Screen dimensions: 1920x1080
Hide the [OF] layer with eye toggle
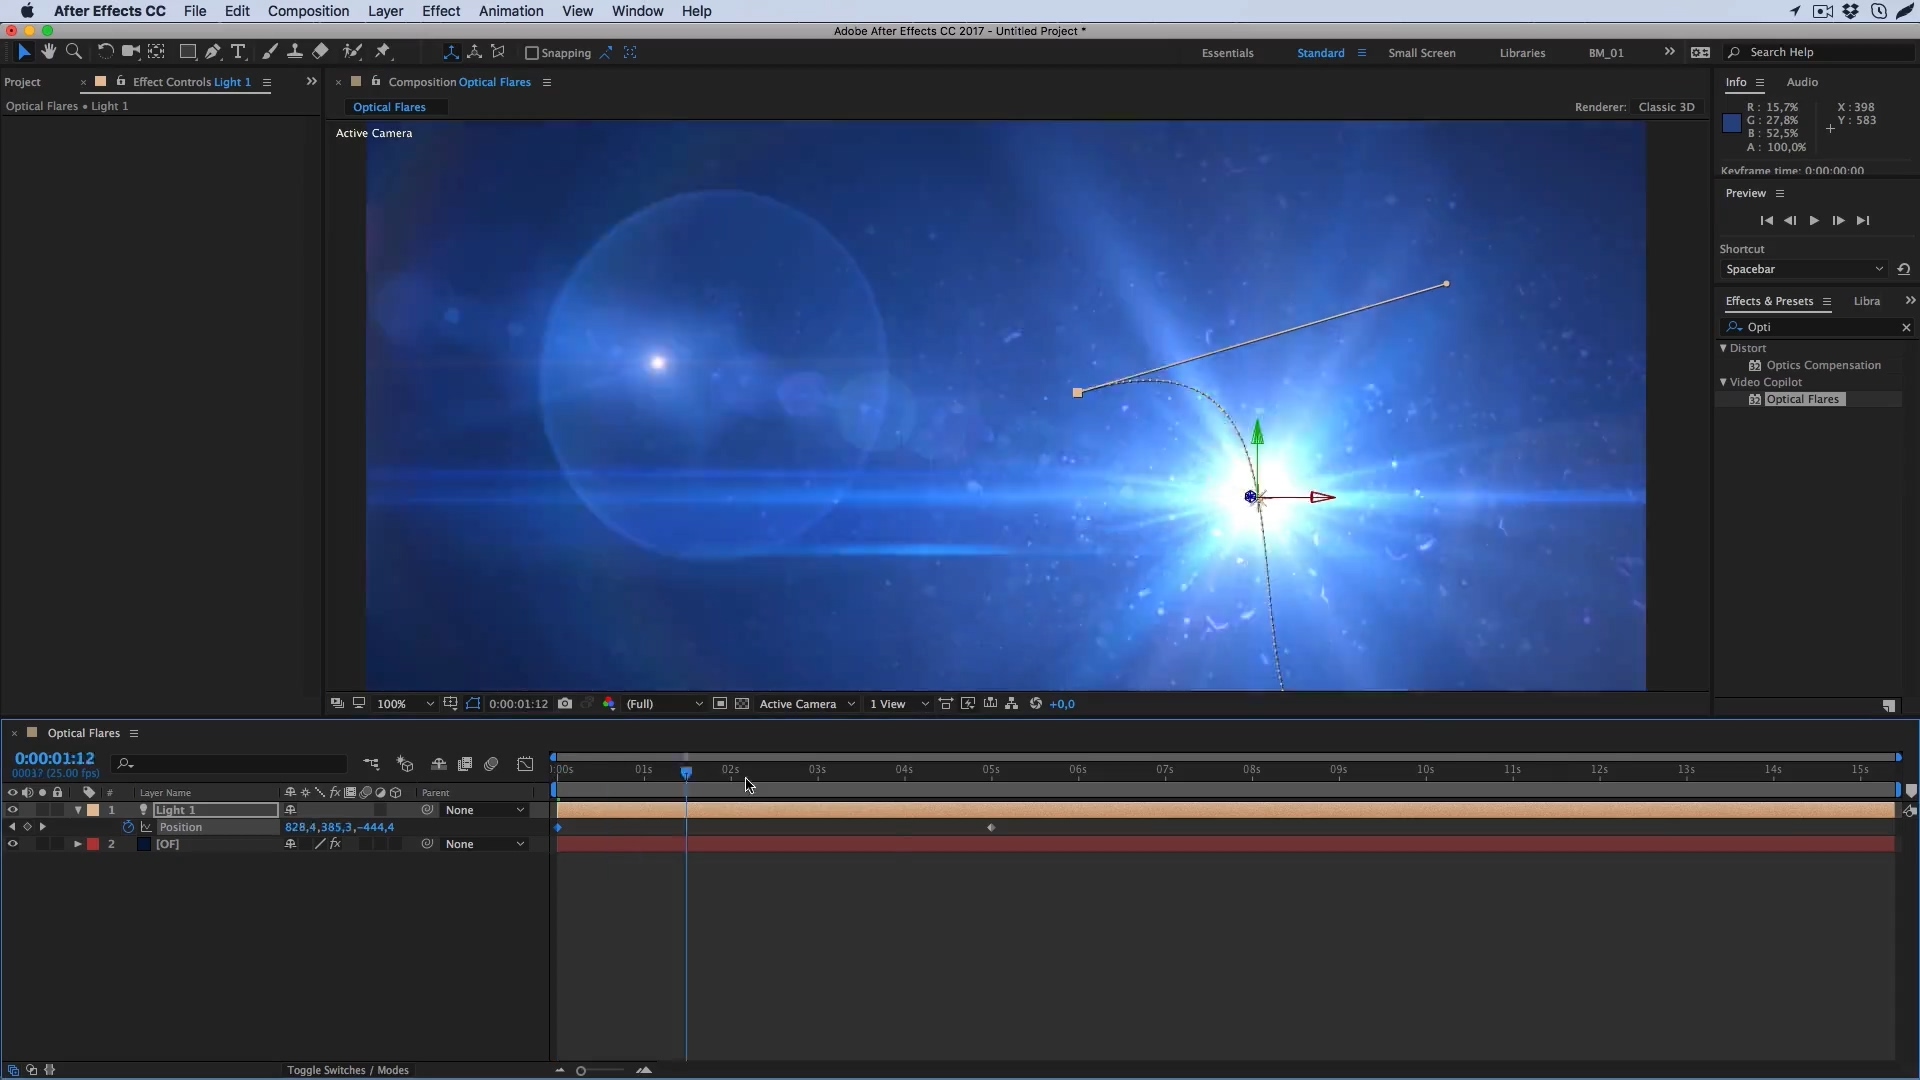point(12,844)
